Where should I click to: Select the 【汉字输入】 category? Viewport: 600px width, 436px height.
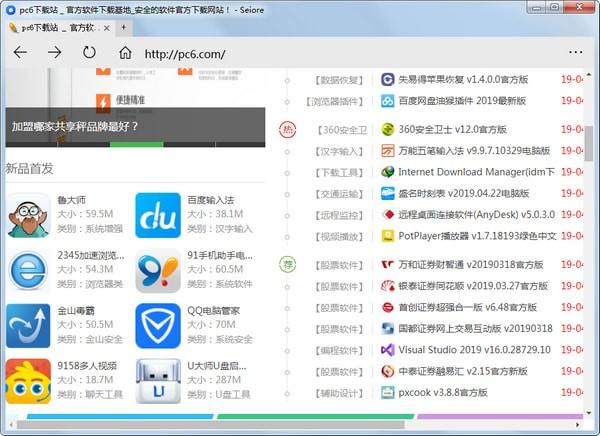point(339,151)
